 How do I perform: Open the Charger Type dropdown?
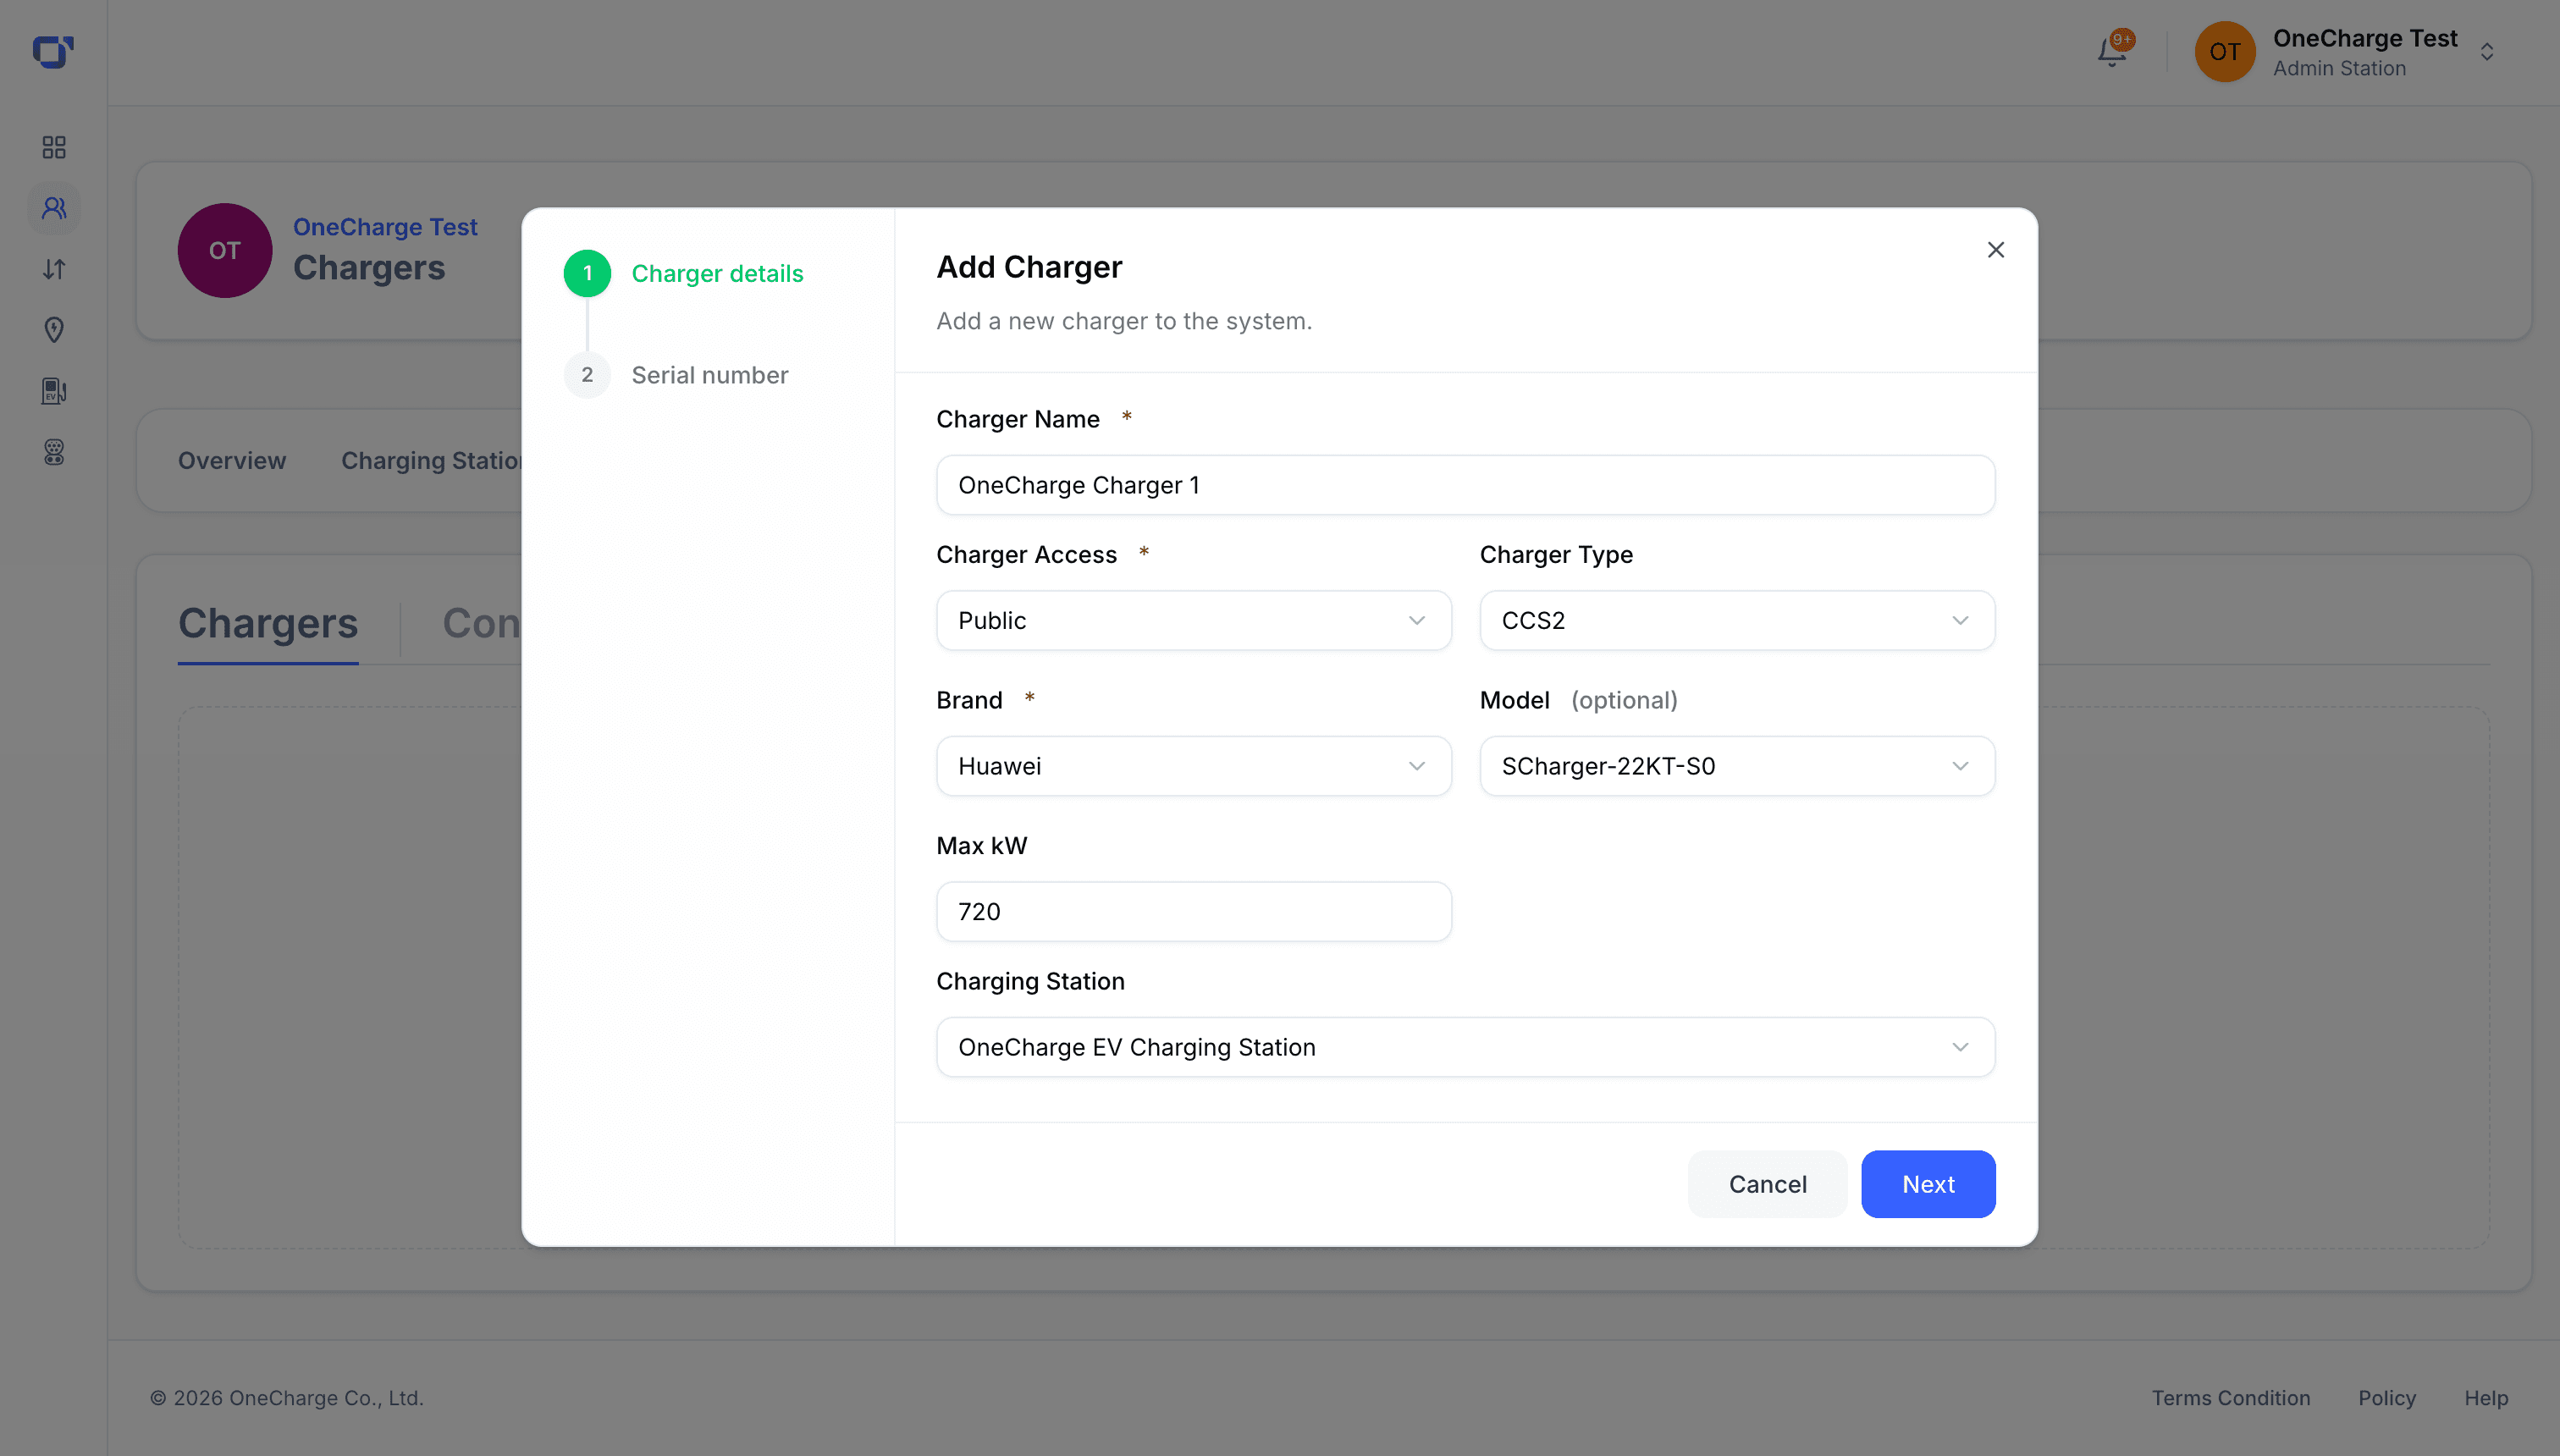coord(1737,620)
